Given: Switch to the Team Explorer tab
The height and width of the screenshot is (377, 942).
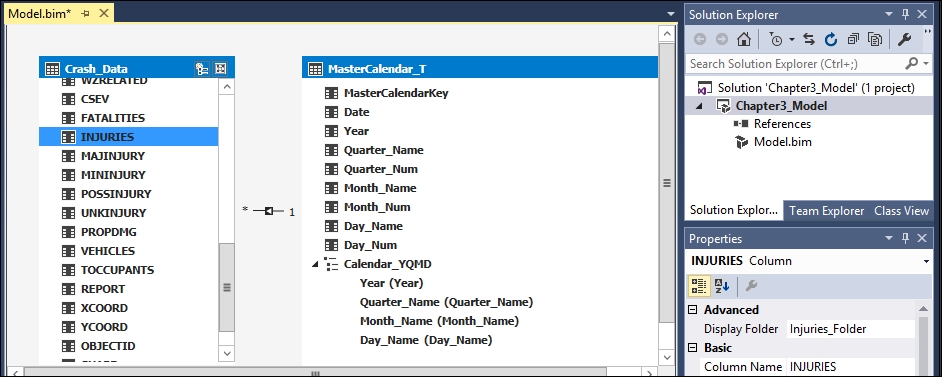Looking at the screenshot, I should pyautogui.click(x=827, y=211).
